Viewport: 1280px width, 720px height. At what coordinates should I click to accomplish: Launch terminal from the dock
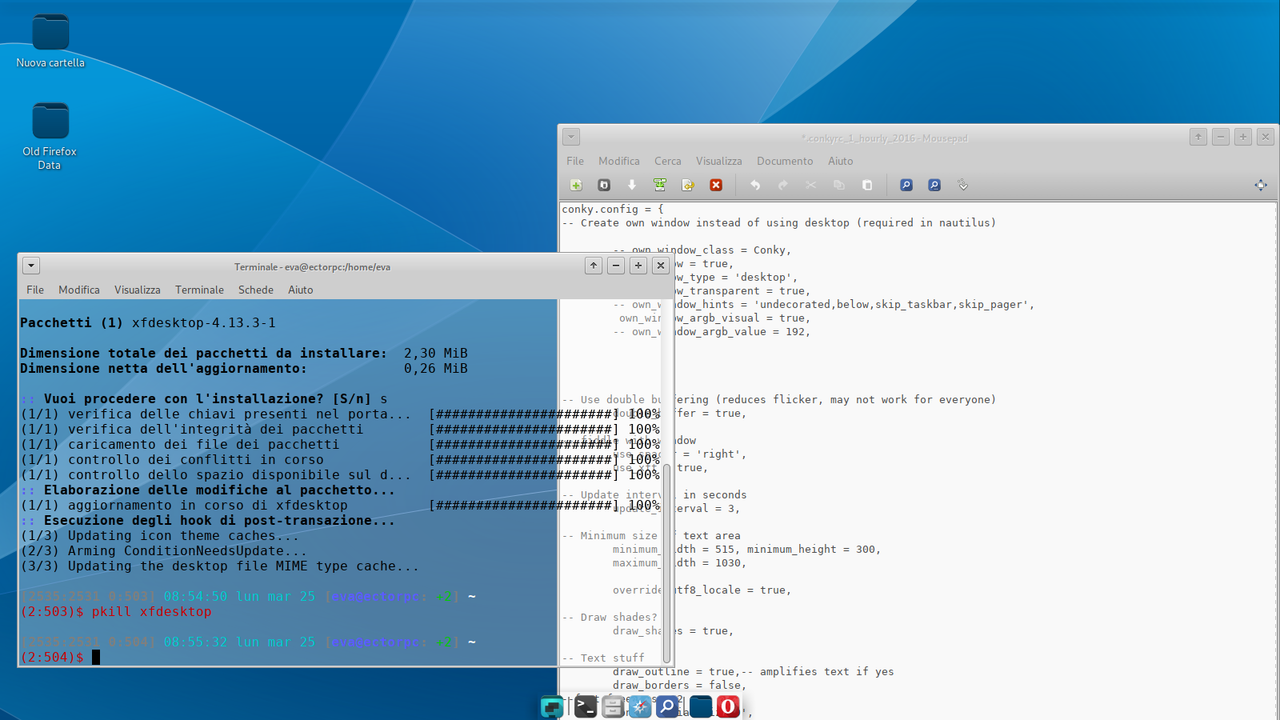click(x=586, y=707)
